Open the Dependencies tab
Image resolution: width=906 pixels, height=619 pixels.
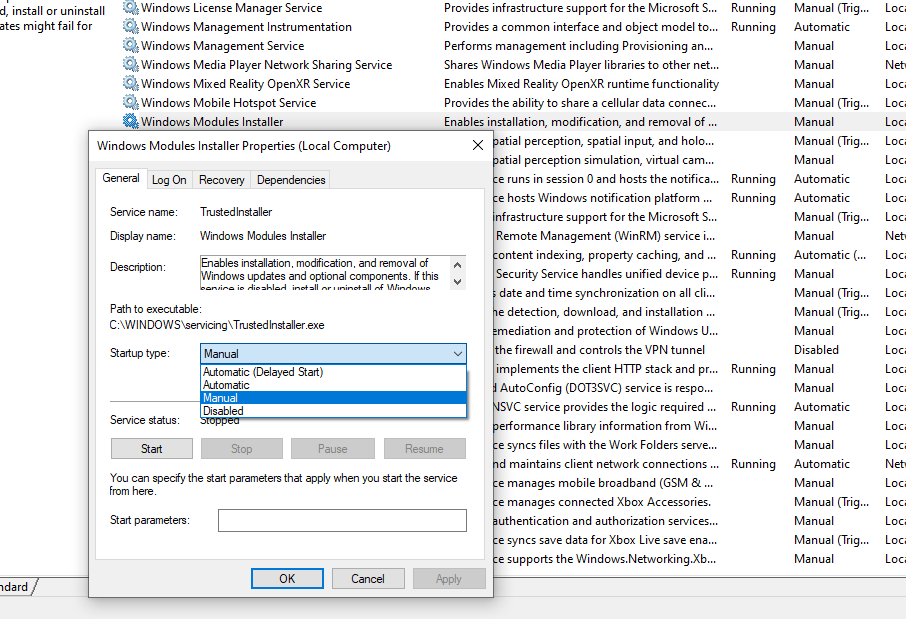tap(291, 180)
